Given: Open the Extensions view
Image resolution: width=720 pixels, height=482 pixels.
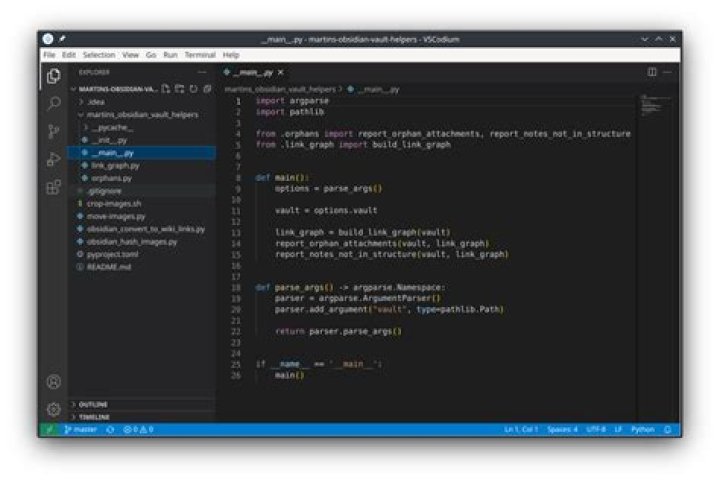Looking at the screenshot, I should [x=54, y=187].
